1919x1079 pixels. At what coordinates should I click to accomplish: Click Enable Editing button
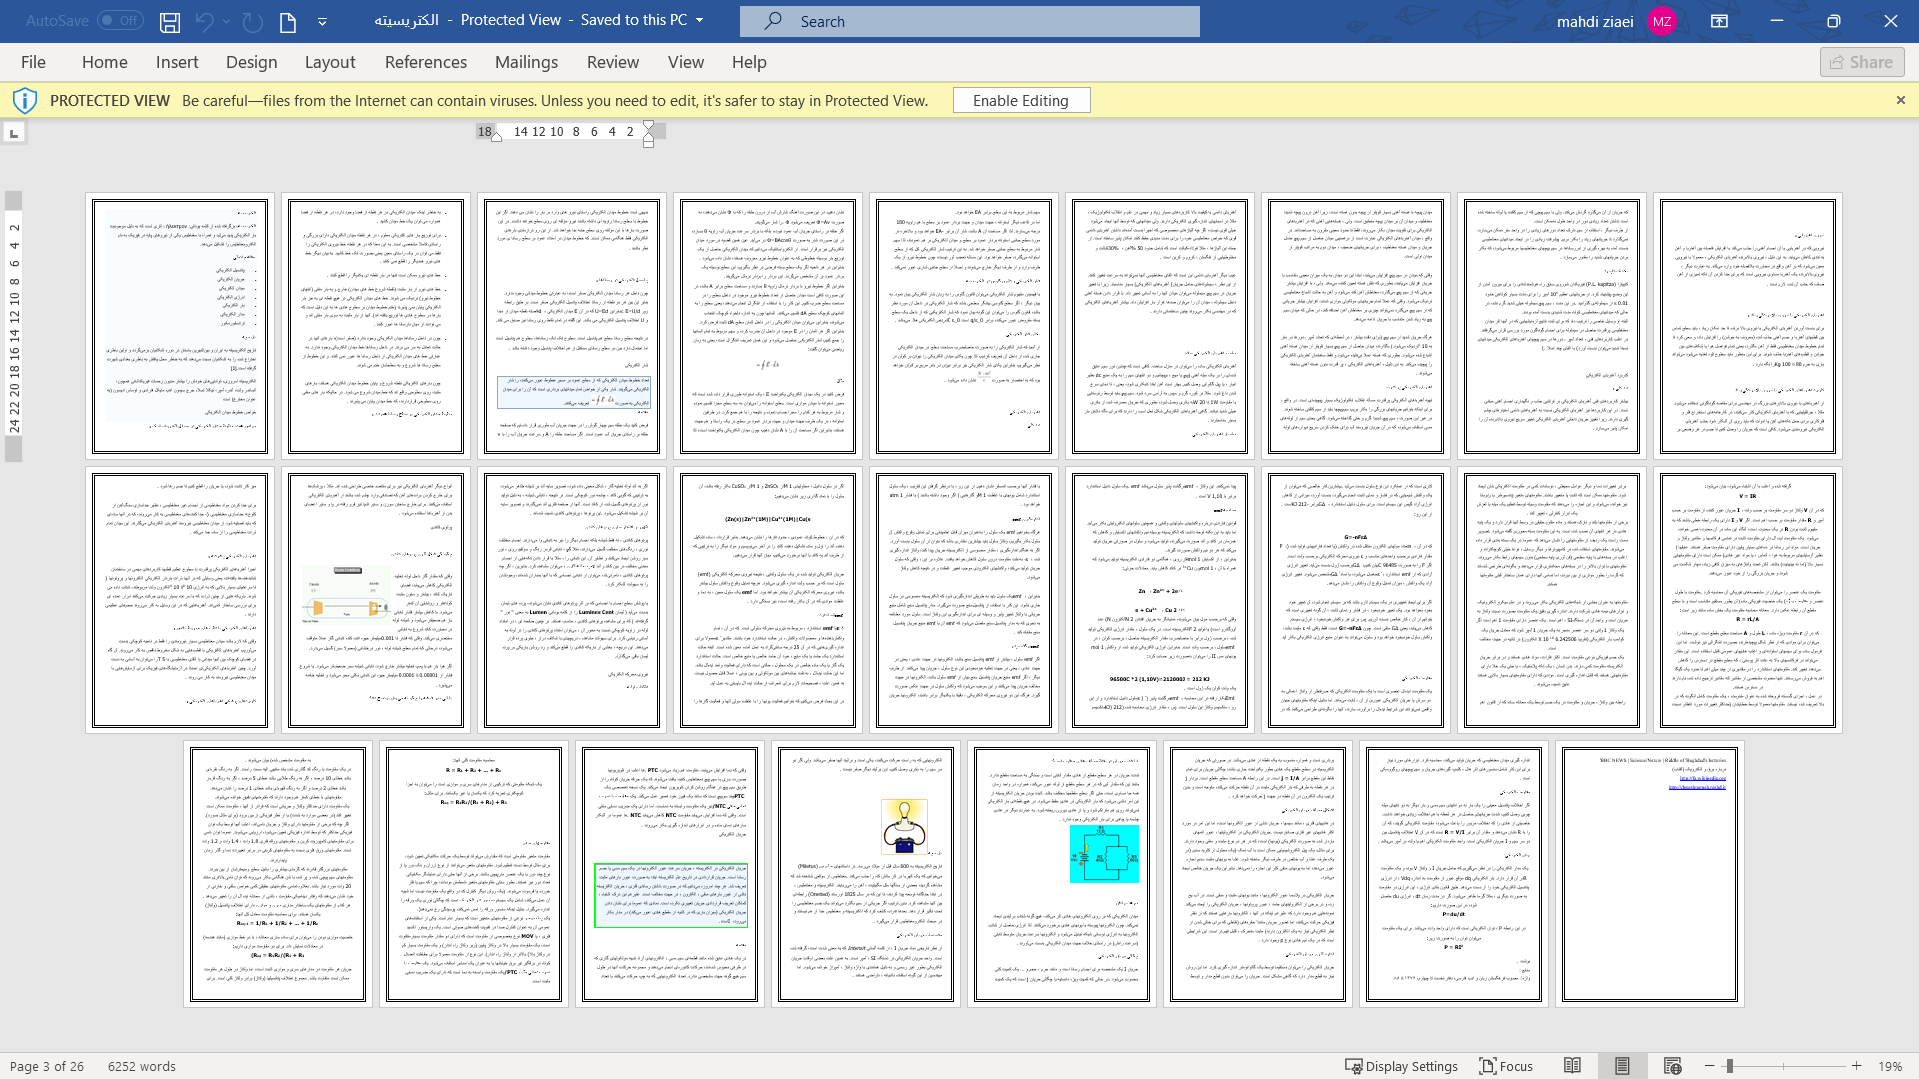(1021, 100)
